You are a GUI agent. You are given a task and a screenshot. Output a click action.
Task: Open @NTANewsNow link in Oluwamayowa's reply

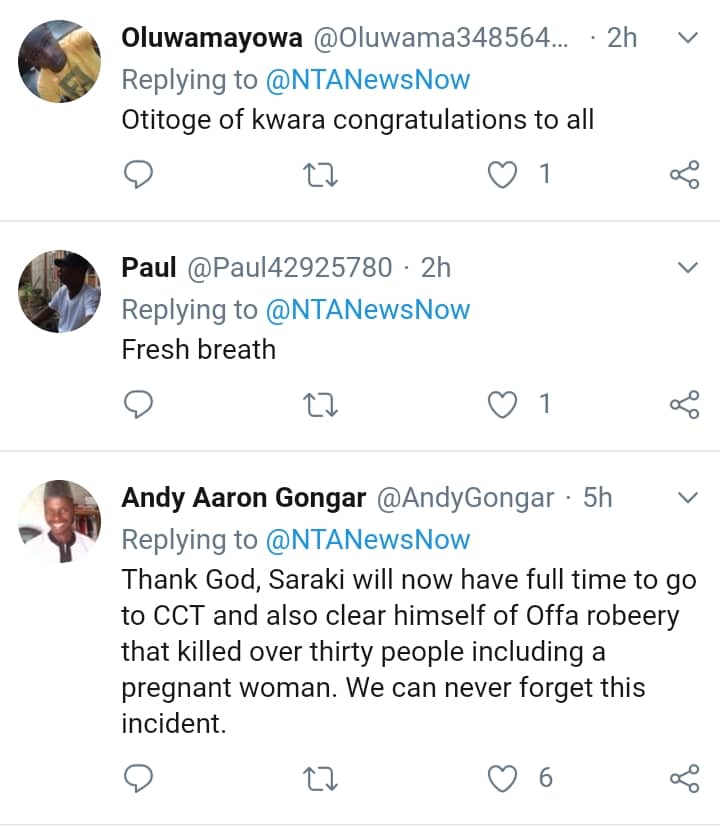click(x=367, y=80)
